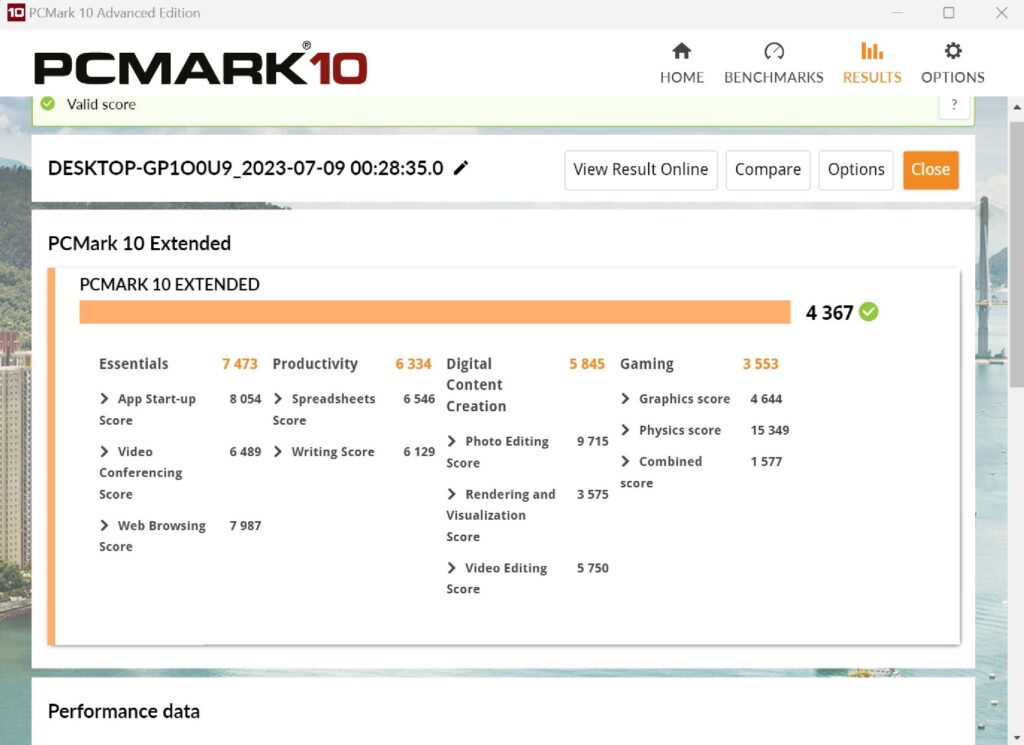Click the Productivity score 6 334
Image resolution: width=1024 pixels, height=745 pixels.
(x=413, y=364)
